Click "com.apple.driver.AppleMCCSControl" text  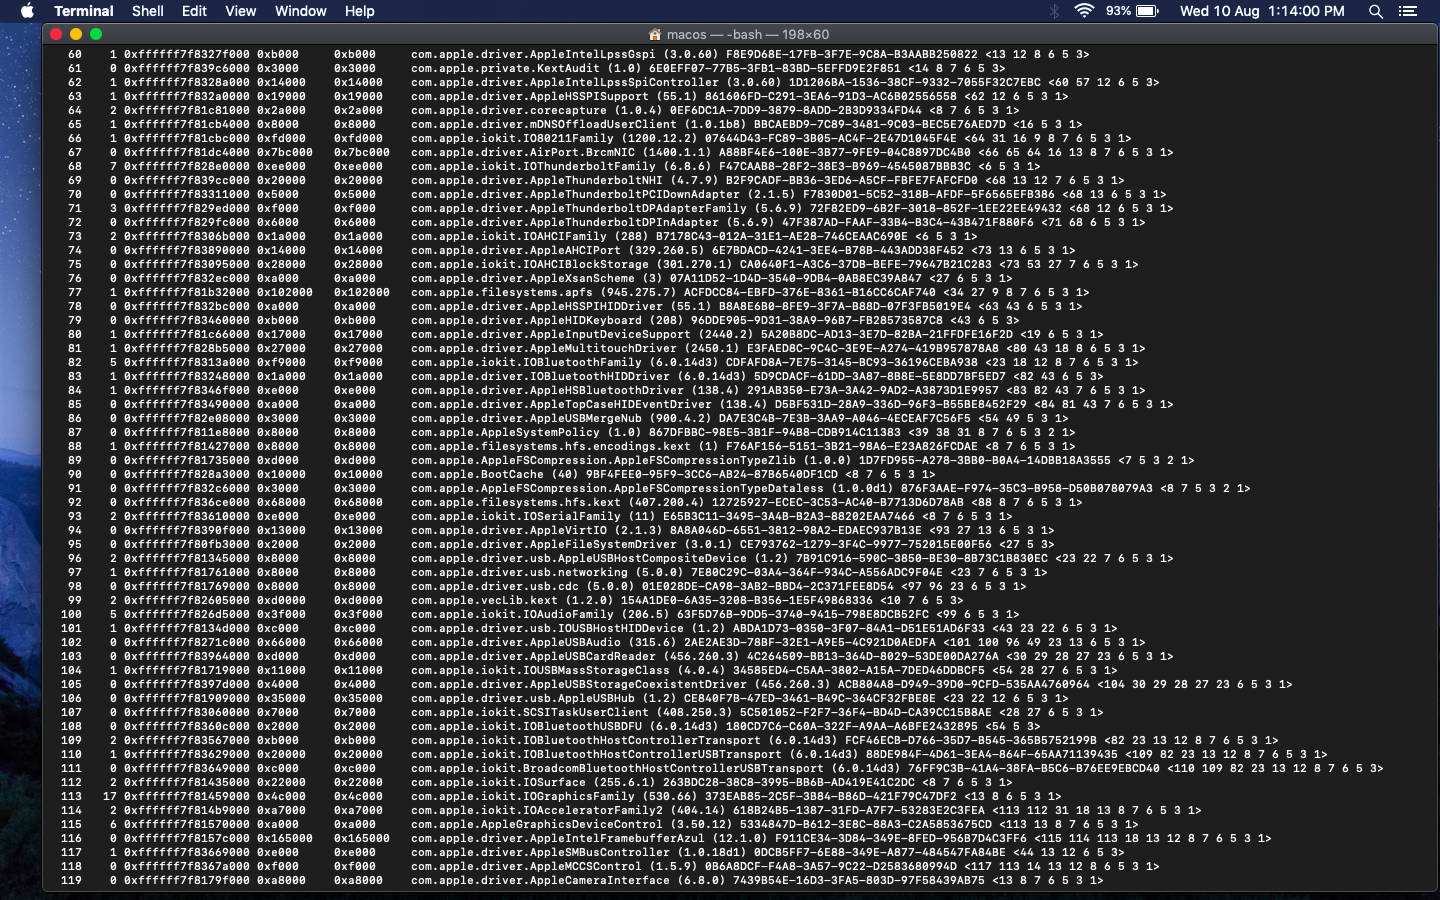[x=526, y=866]
